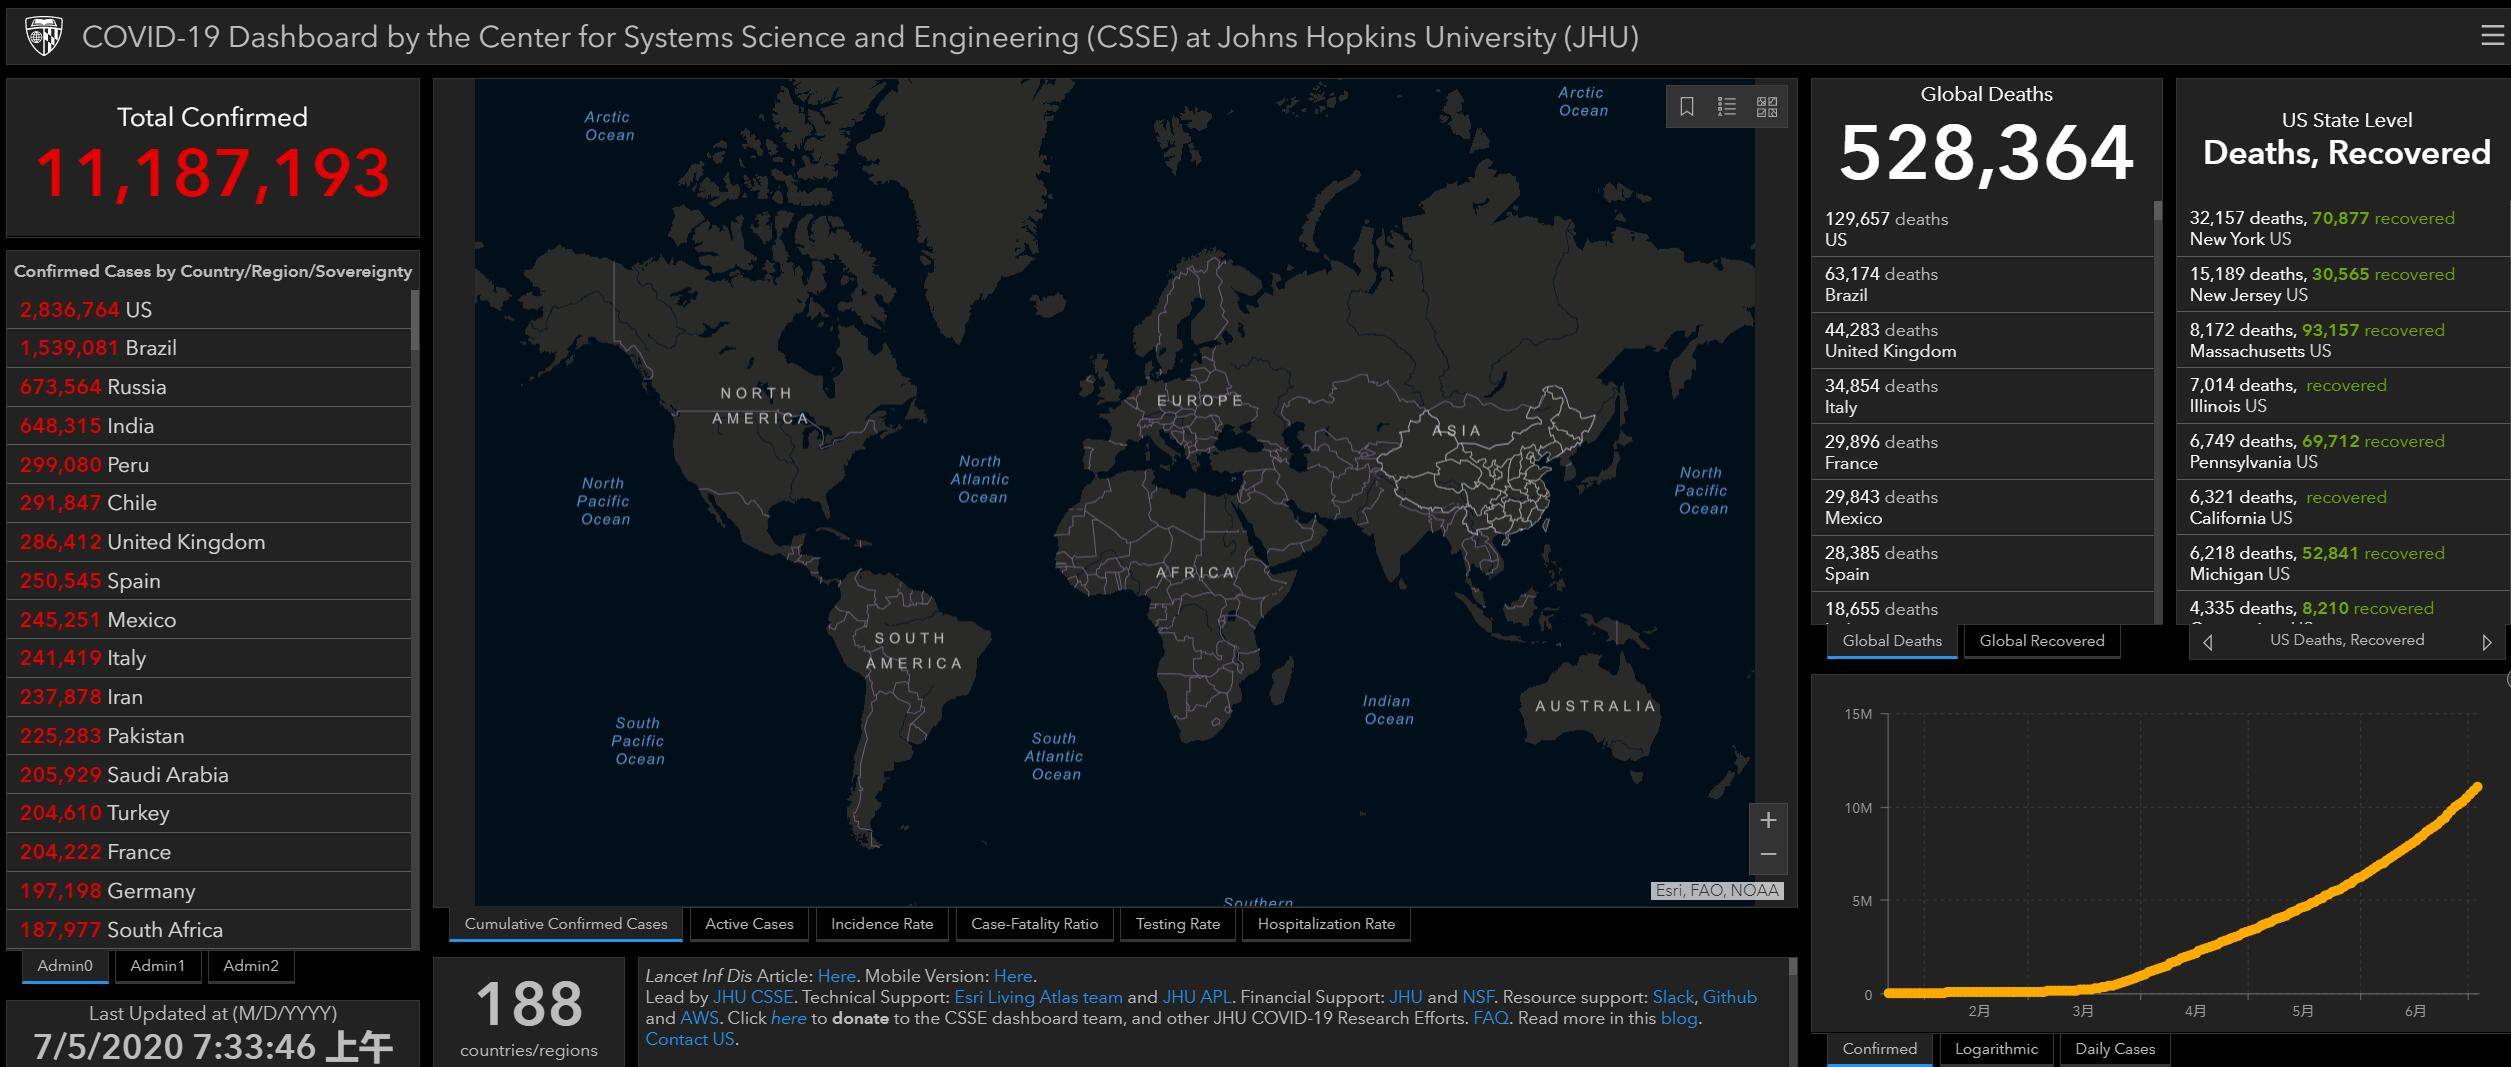Open the AWS link
The image size is (2511, 1067).
[699, 1018]
